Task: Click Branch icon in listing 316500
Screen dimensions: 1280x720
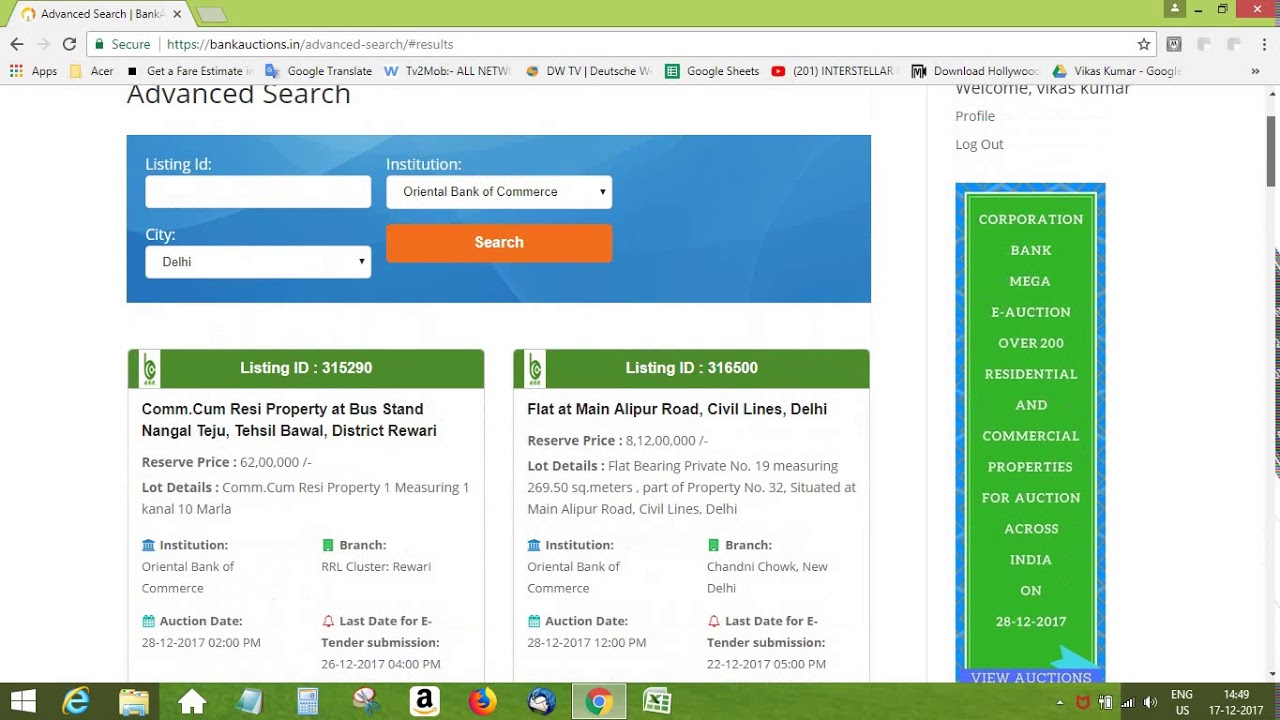Action: [x=713, y=545]
